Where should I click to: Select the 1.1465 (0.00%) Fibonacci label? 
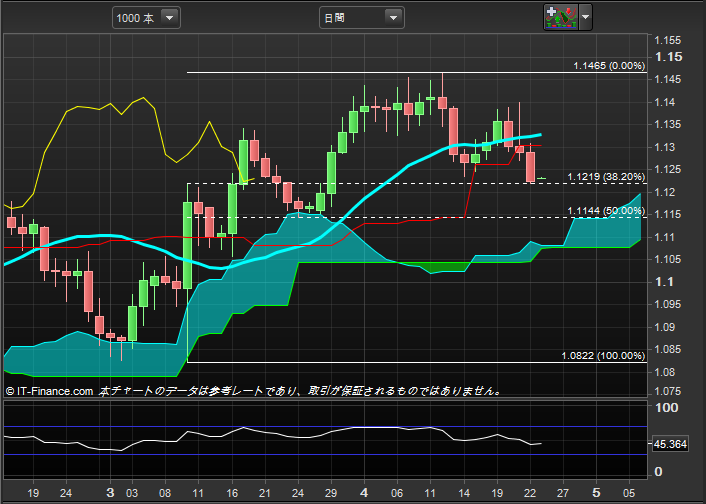click(x=609, y=66)
